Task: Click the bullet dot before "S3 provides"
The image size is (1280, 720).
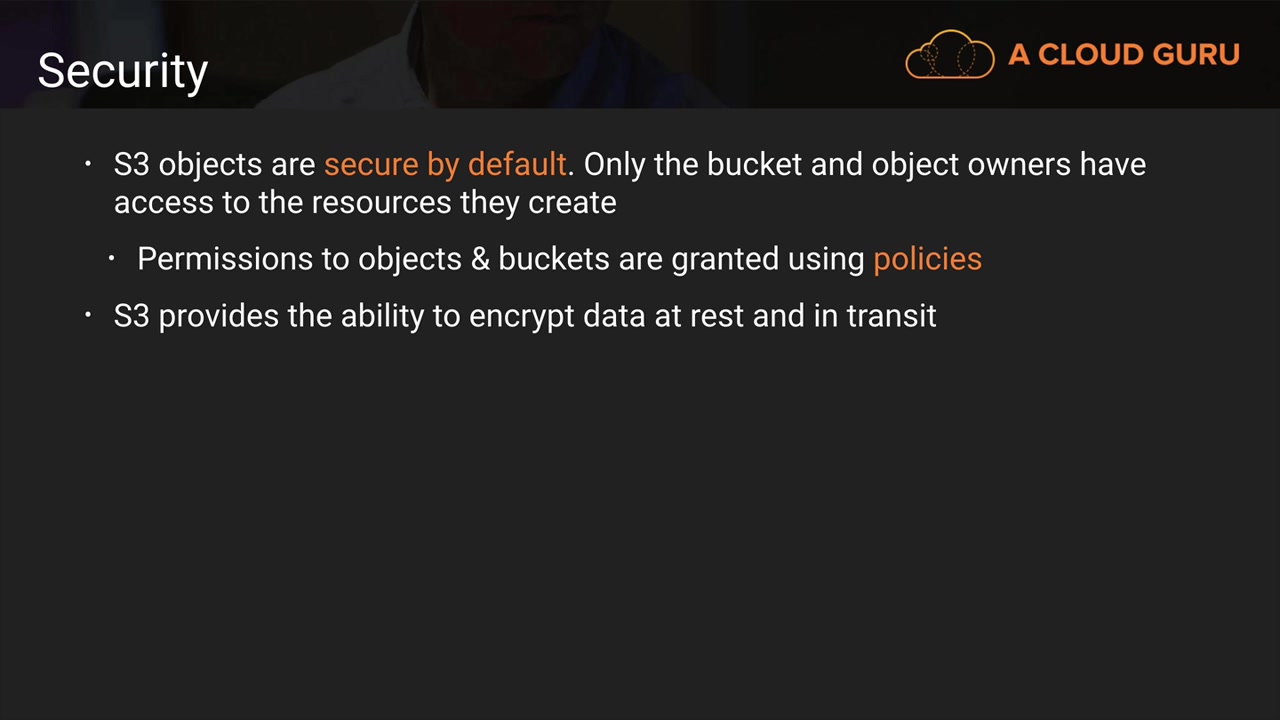Action: pos(88,316)
